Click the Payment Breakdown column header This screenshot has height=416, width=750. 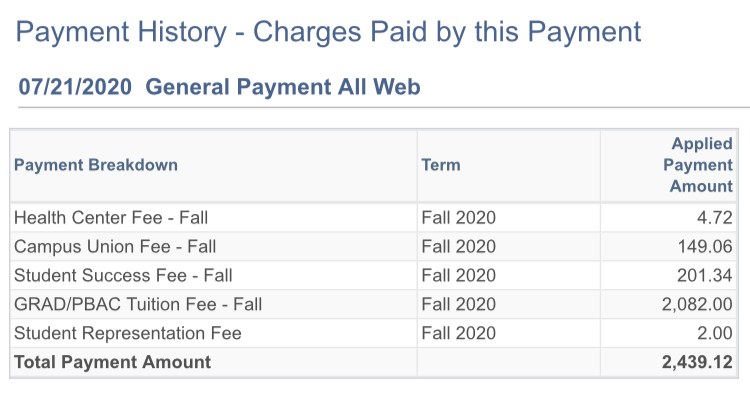(x=96, y=165)
